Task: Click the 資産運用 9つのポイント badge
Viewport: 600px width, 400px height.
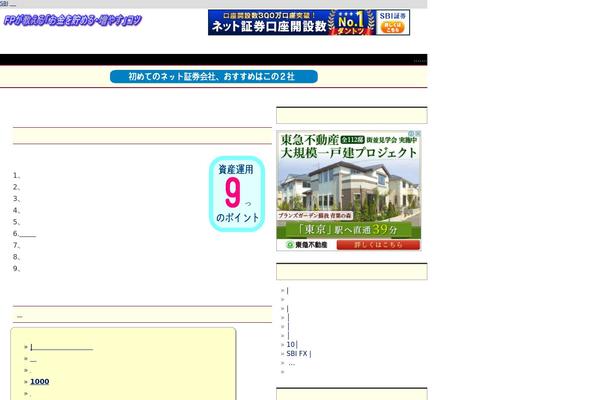Action: click(x=237, y=194)
